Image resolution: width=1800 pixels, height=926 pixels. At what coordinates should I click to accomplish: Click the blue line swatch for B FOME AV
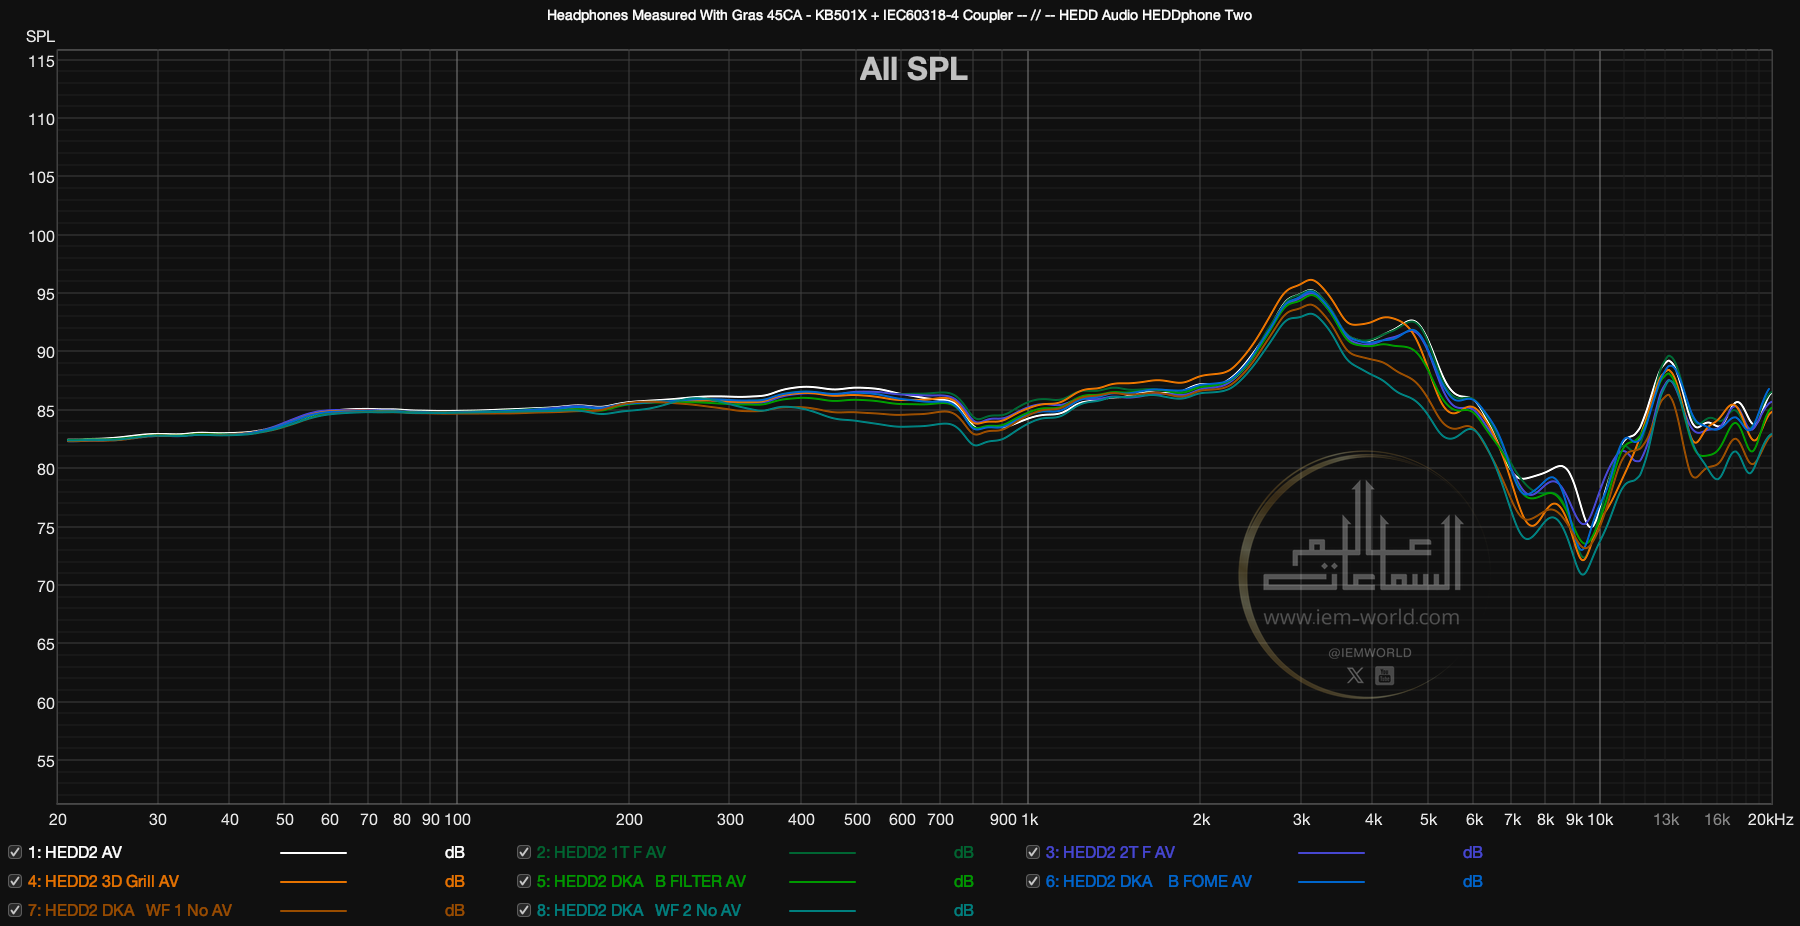[x=1330, y=882]
